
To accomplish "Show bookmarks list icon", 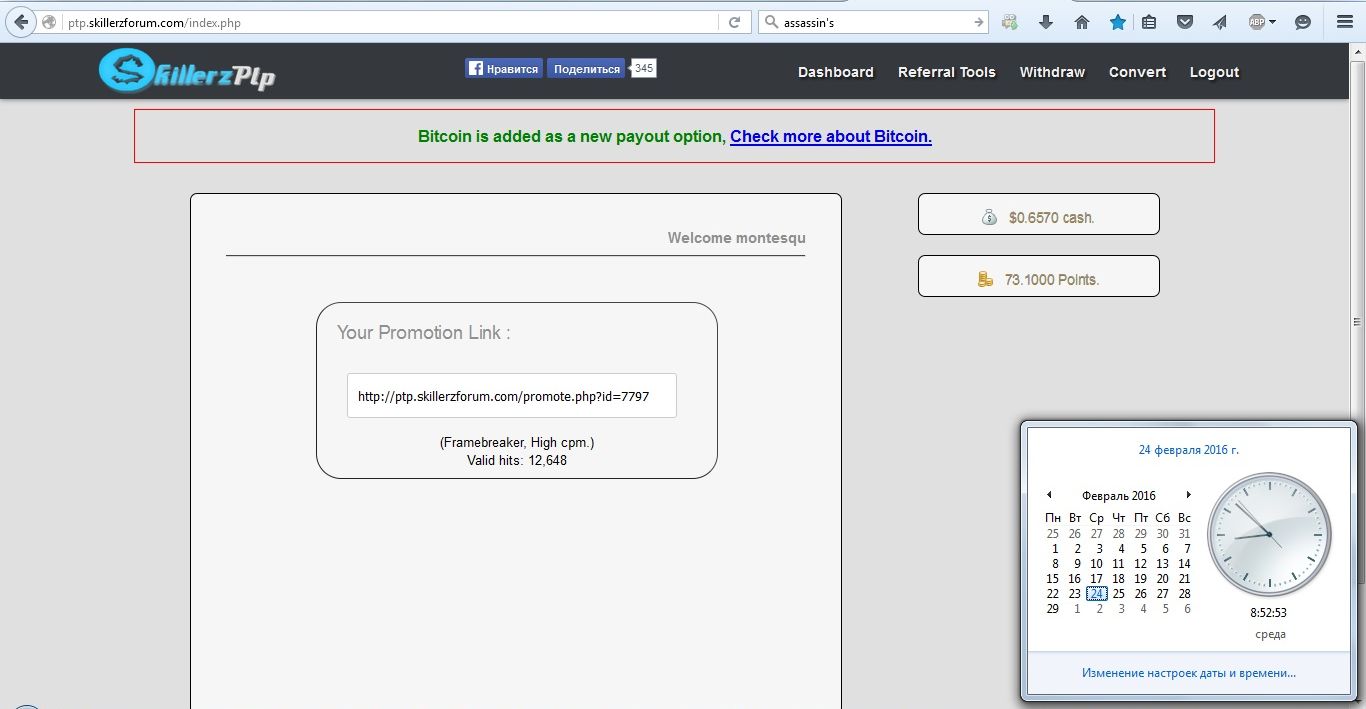I will coord(1149,22).
